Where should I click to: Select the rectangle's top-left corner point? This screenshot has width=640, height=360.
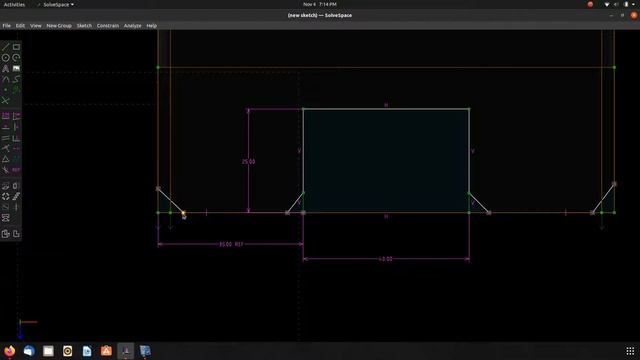click(303, 109)
